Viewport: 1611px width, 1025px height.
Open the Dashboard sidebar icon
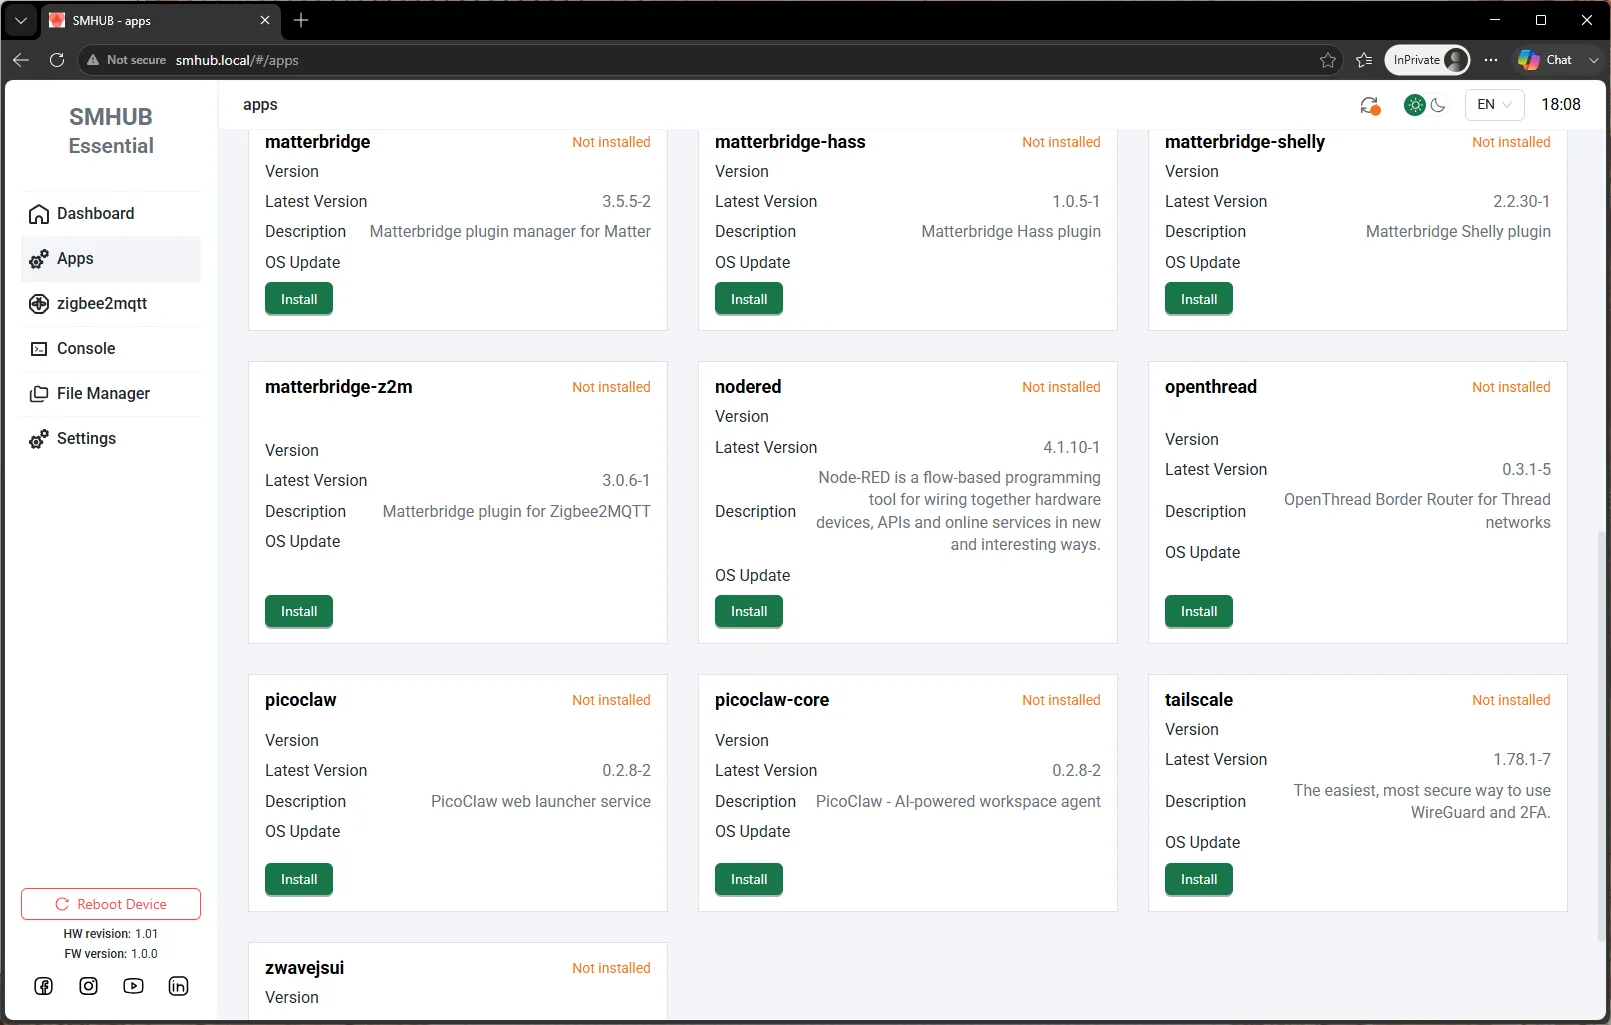pos(39,214)
